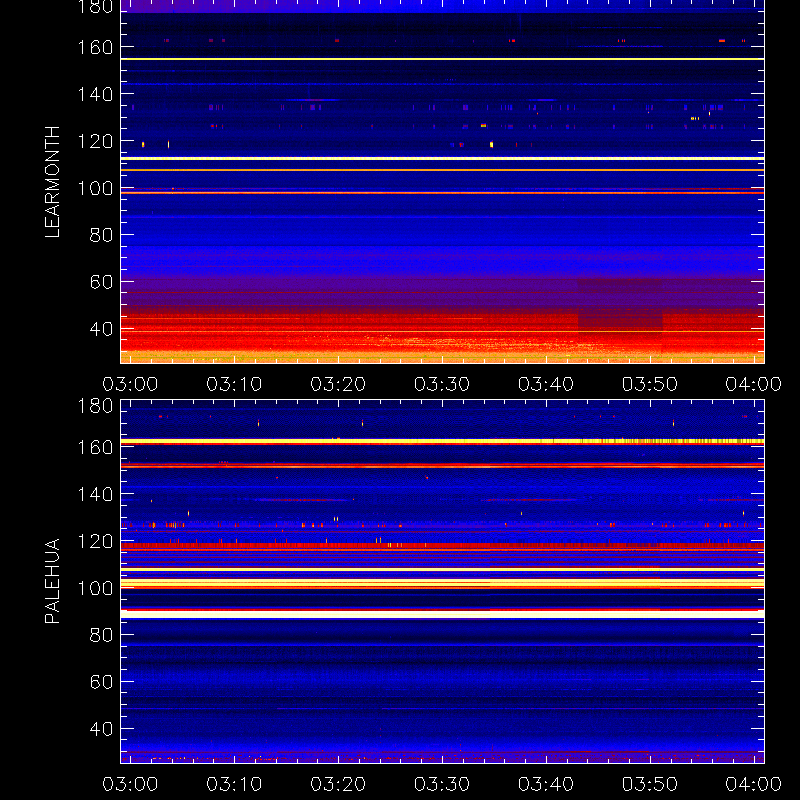
Task: Click the bright white band near 88 in Palehua spectrogram
Action: (442, 614)
